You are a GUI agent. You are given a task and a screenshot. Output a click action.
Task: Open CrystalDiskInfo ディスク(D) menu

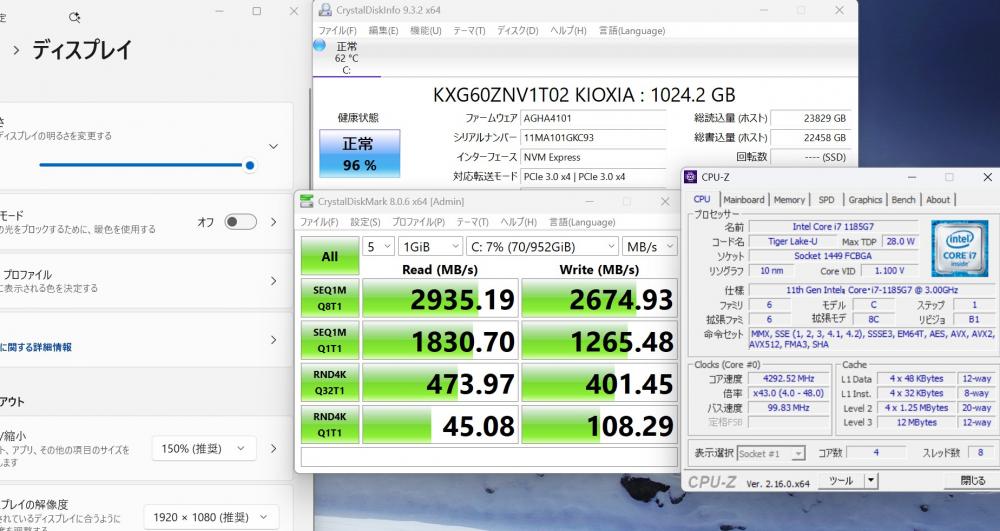coord(517,31)
